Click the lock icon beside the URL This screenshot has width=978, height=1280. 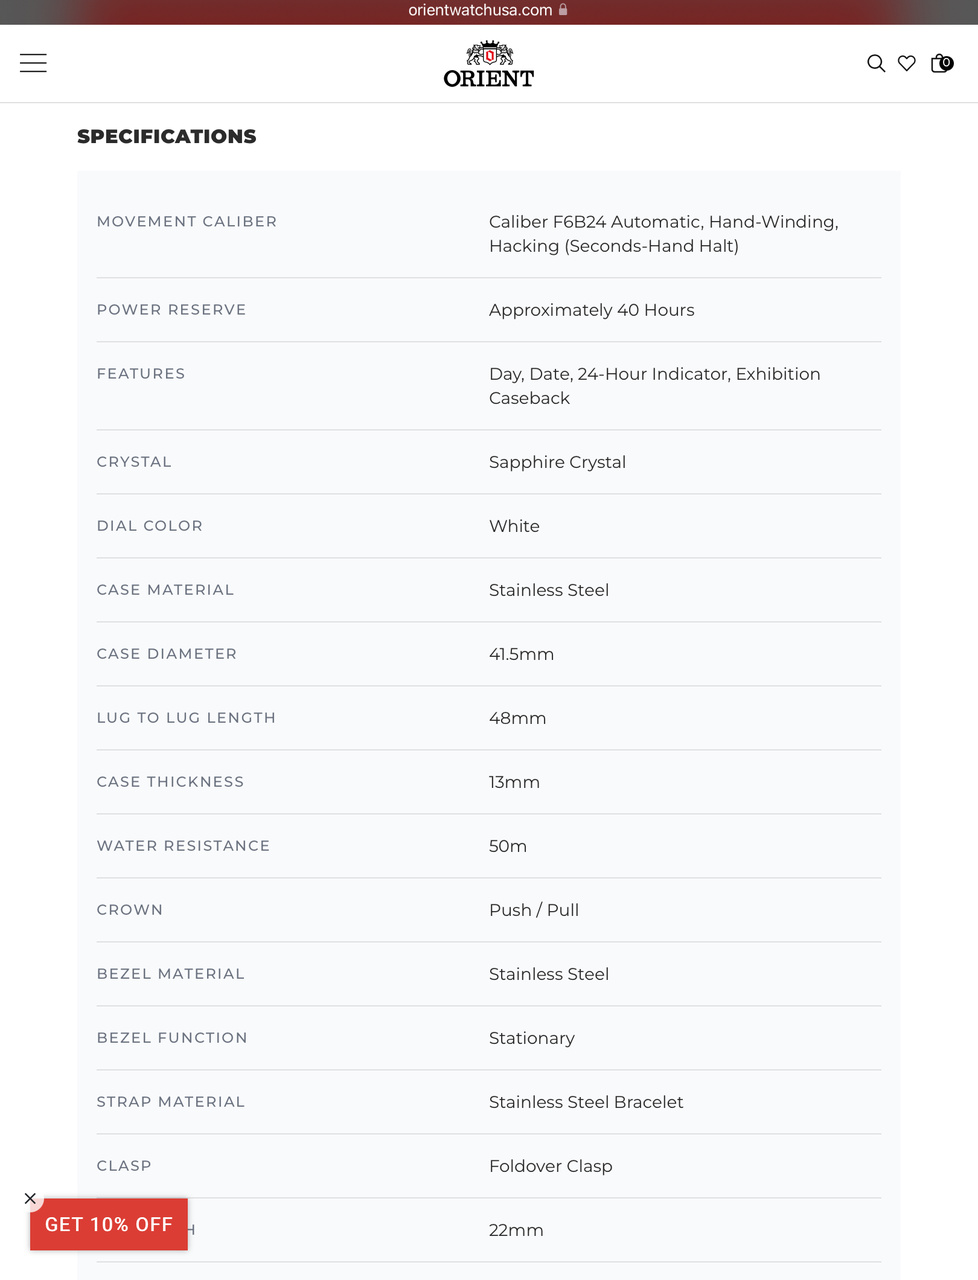[x=563, y=10]
